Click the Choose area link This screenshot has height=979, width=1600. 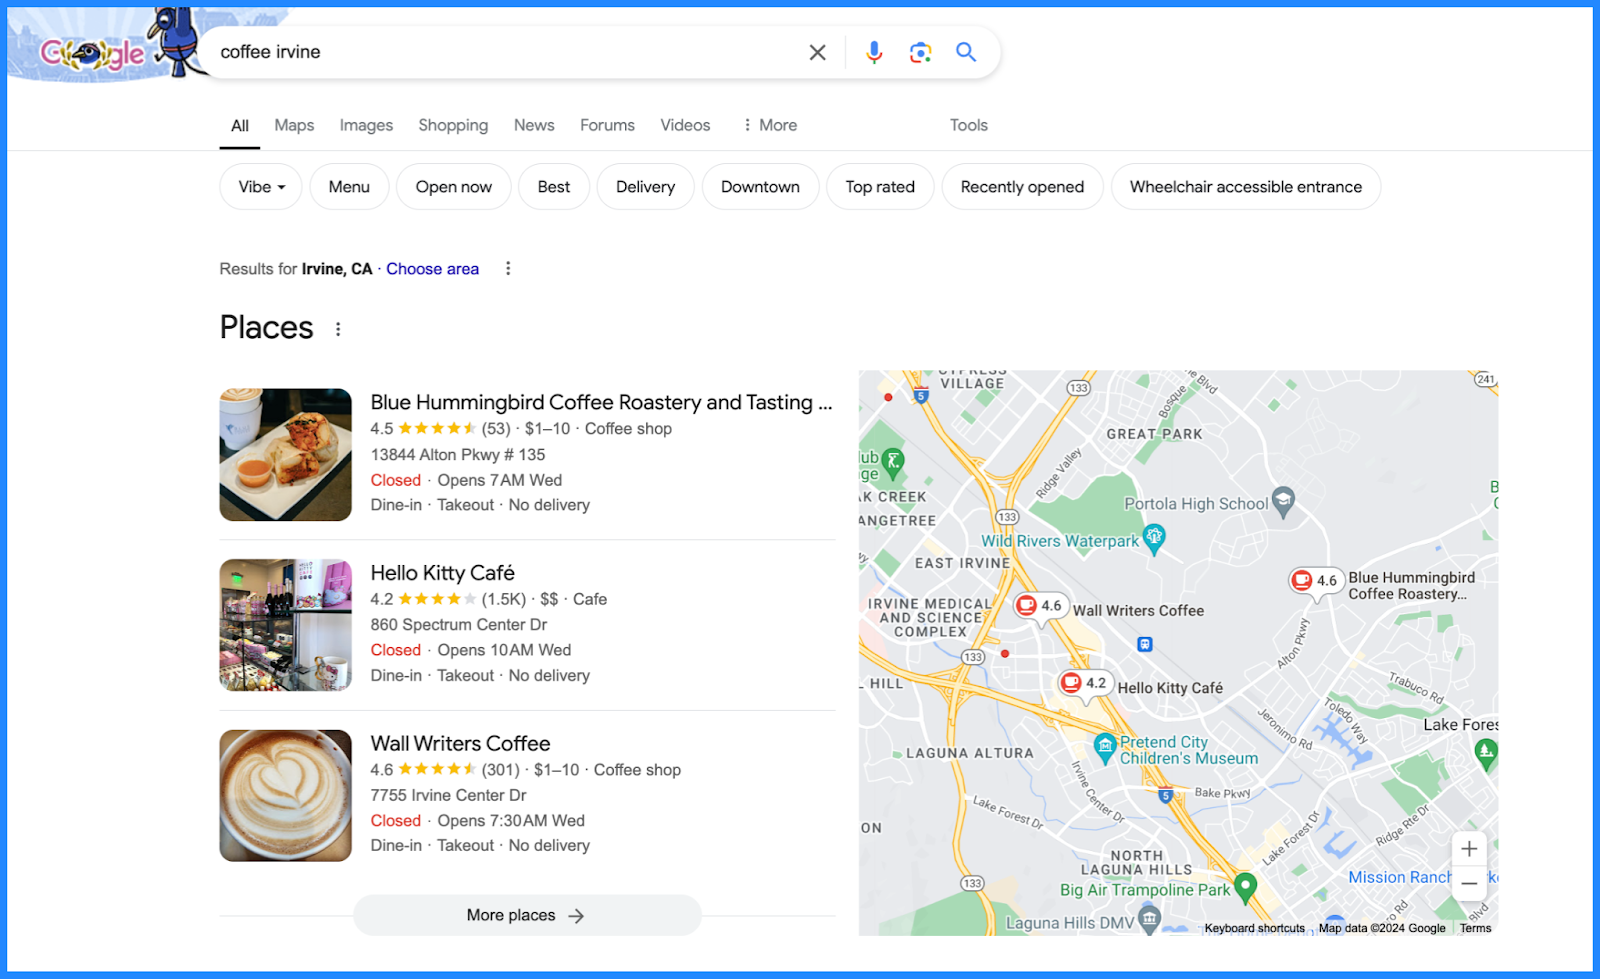pos(432,269)
